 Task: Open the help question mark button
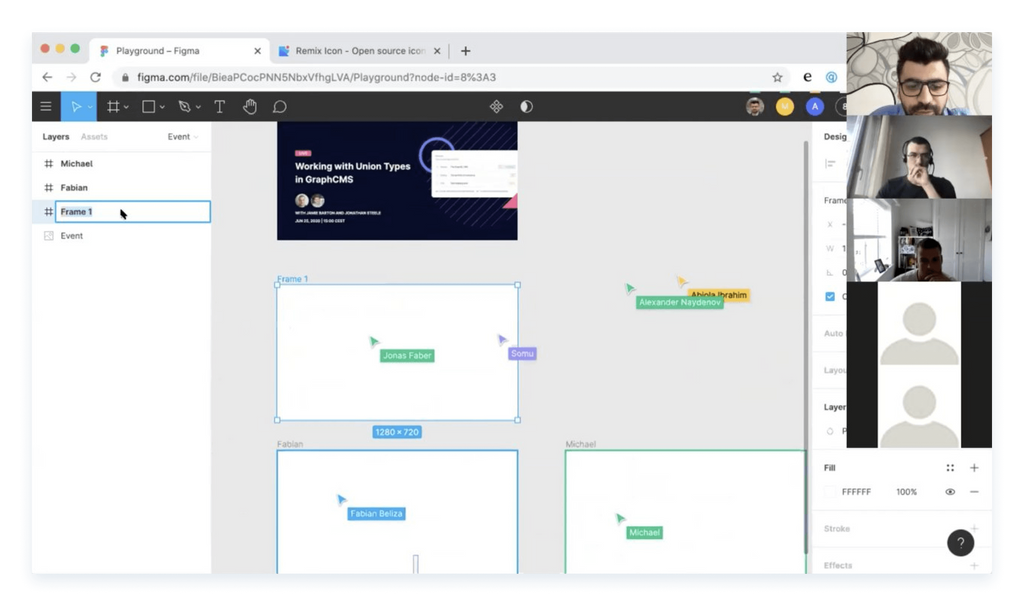(x=961, y=543)
